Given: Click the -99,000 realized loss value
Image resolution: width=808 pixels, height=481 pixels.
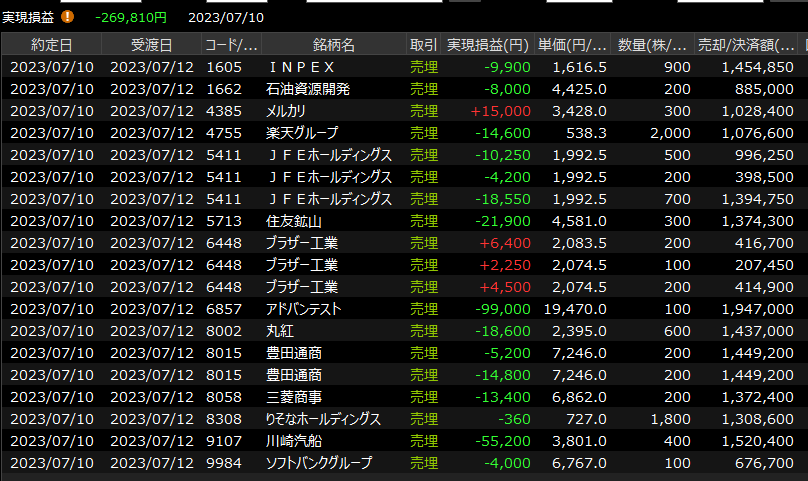Looking at the screenshot, I should coord(507,309).
